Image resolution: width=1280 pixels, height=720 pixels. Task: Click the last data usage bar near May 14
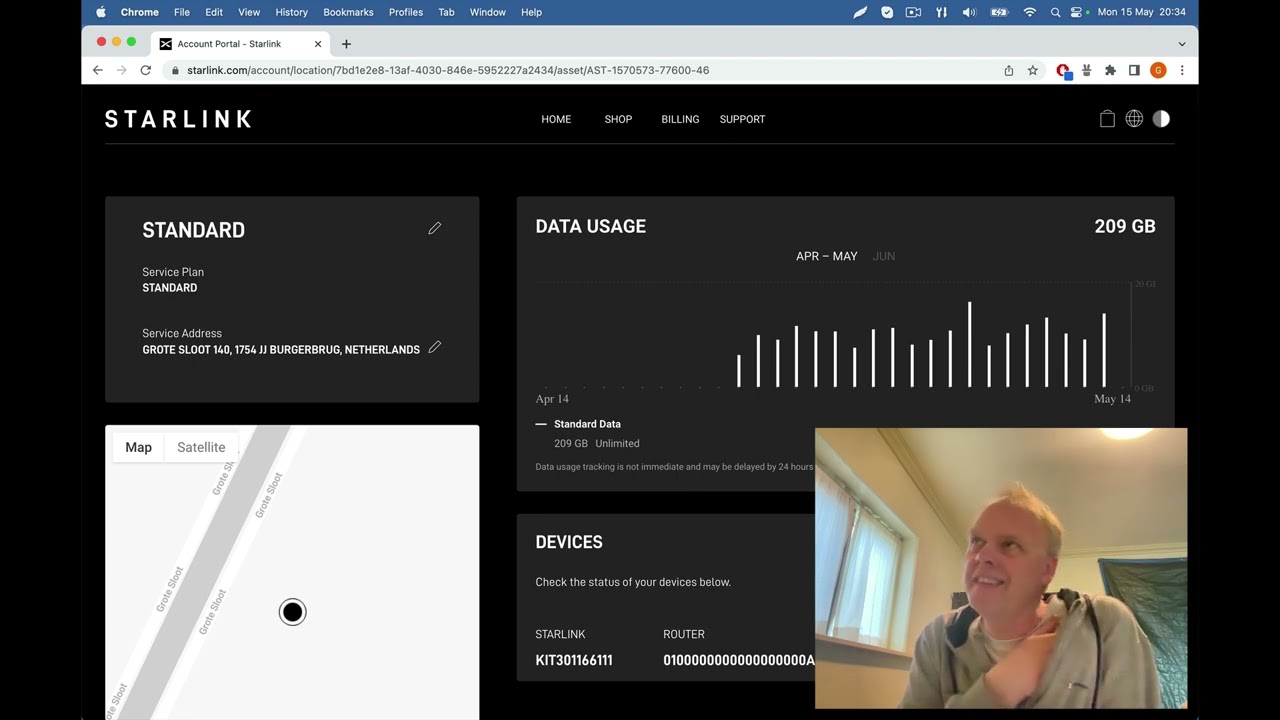coord(1104,350)
